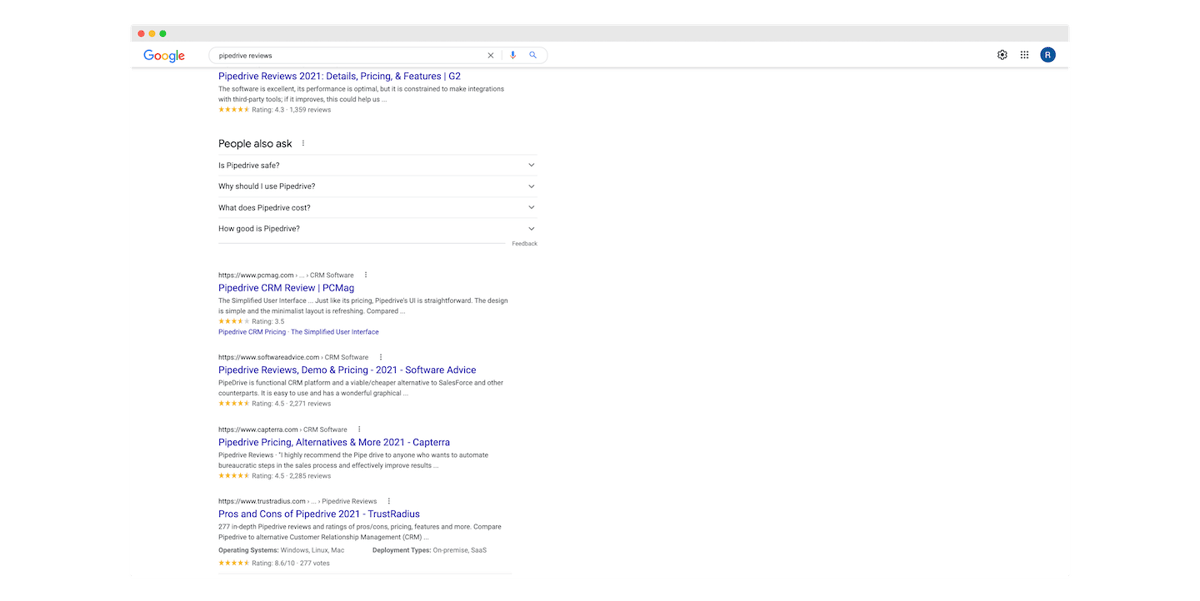Open People also ask options menu
The width and height of the screenshot is (1200, 601).
[x=303, y=143]
